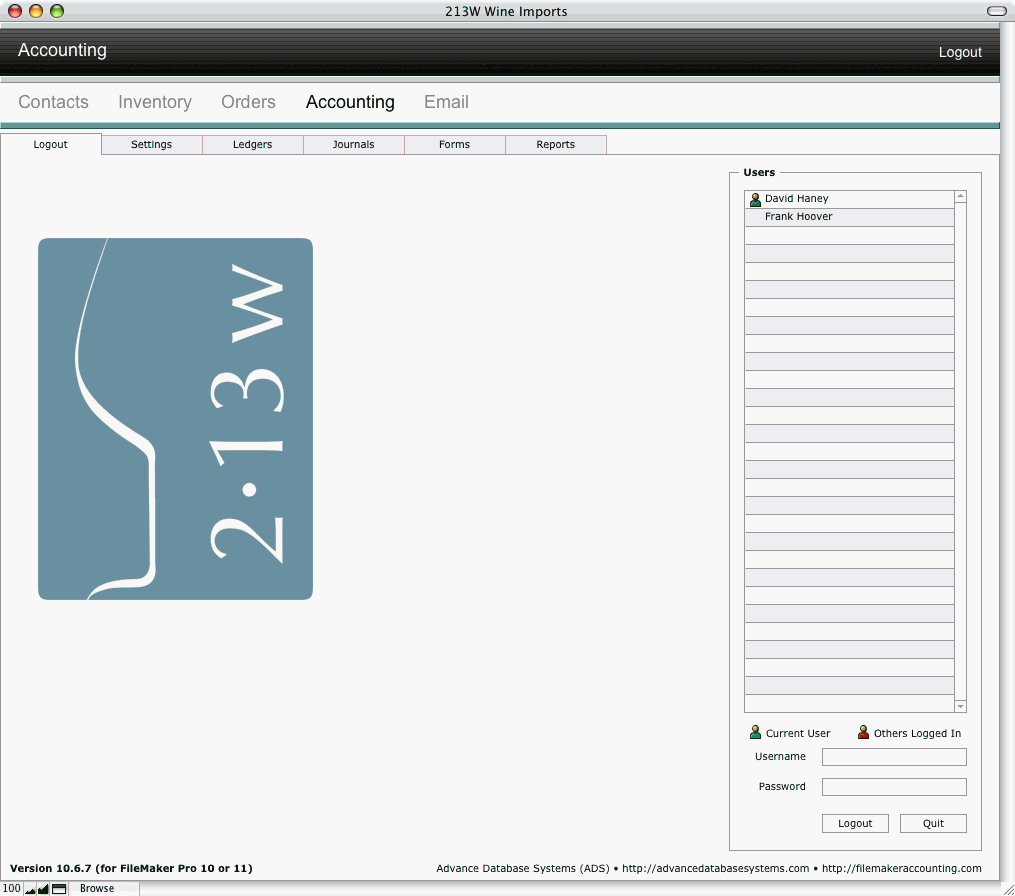Open the Contacts module

[x=53, y=102]
